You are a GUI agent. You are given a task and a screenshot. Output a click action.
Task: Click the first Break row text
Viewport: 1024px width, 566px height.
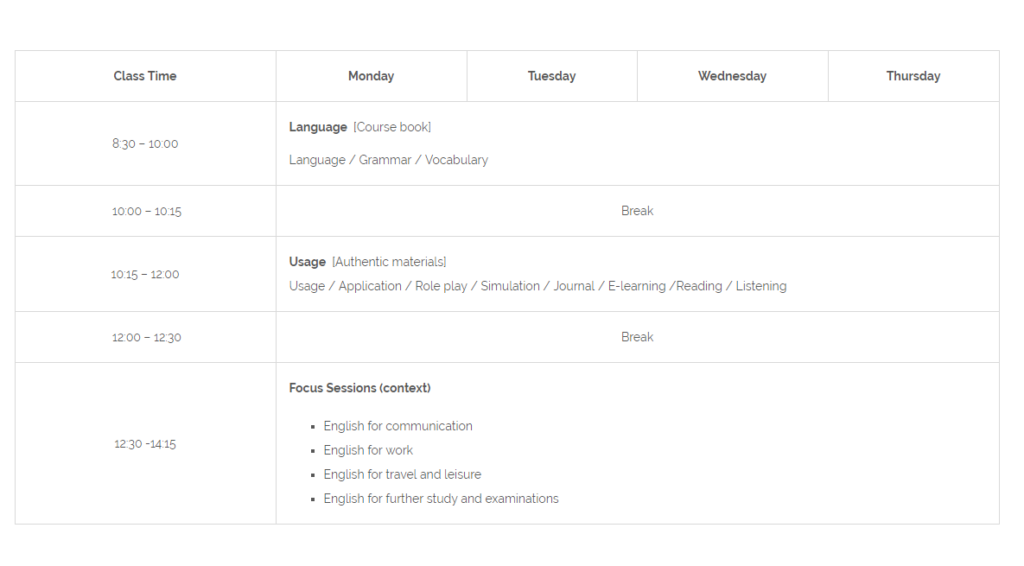637,211
